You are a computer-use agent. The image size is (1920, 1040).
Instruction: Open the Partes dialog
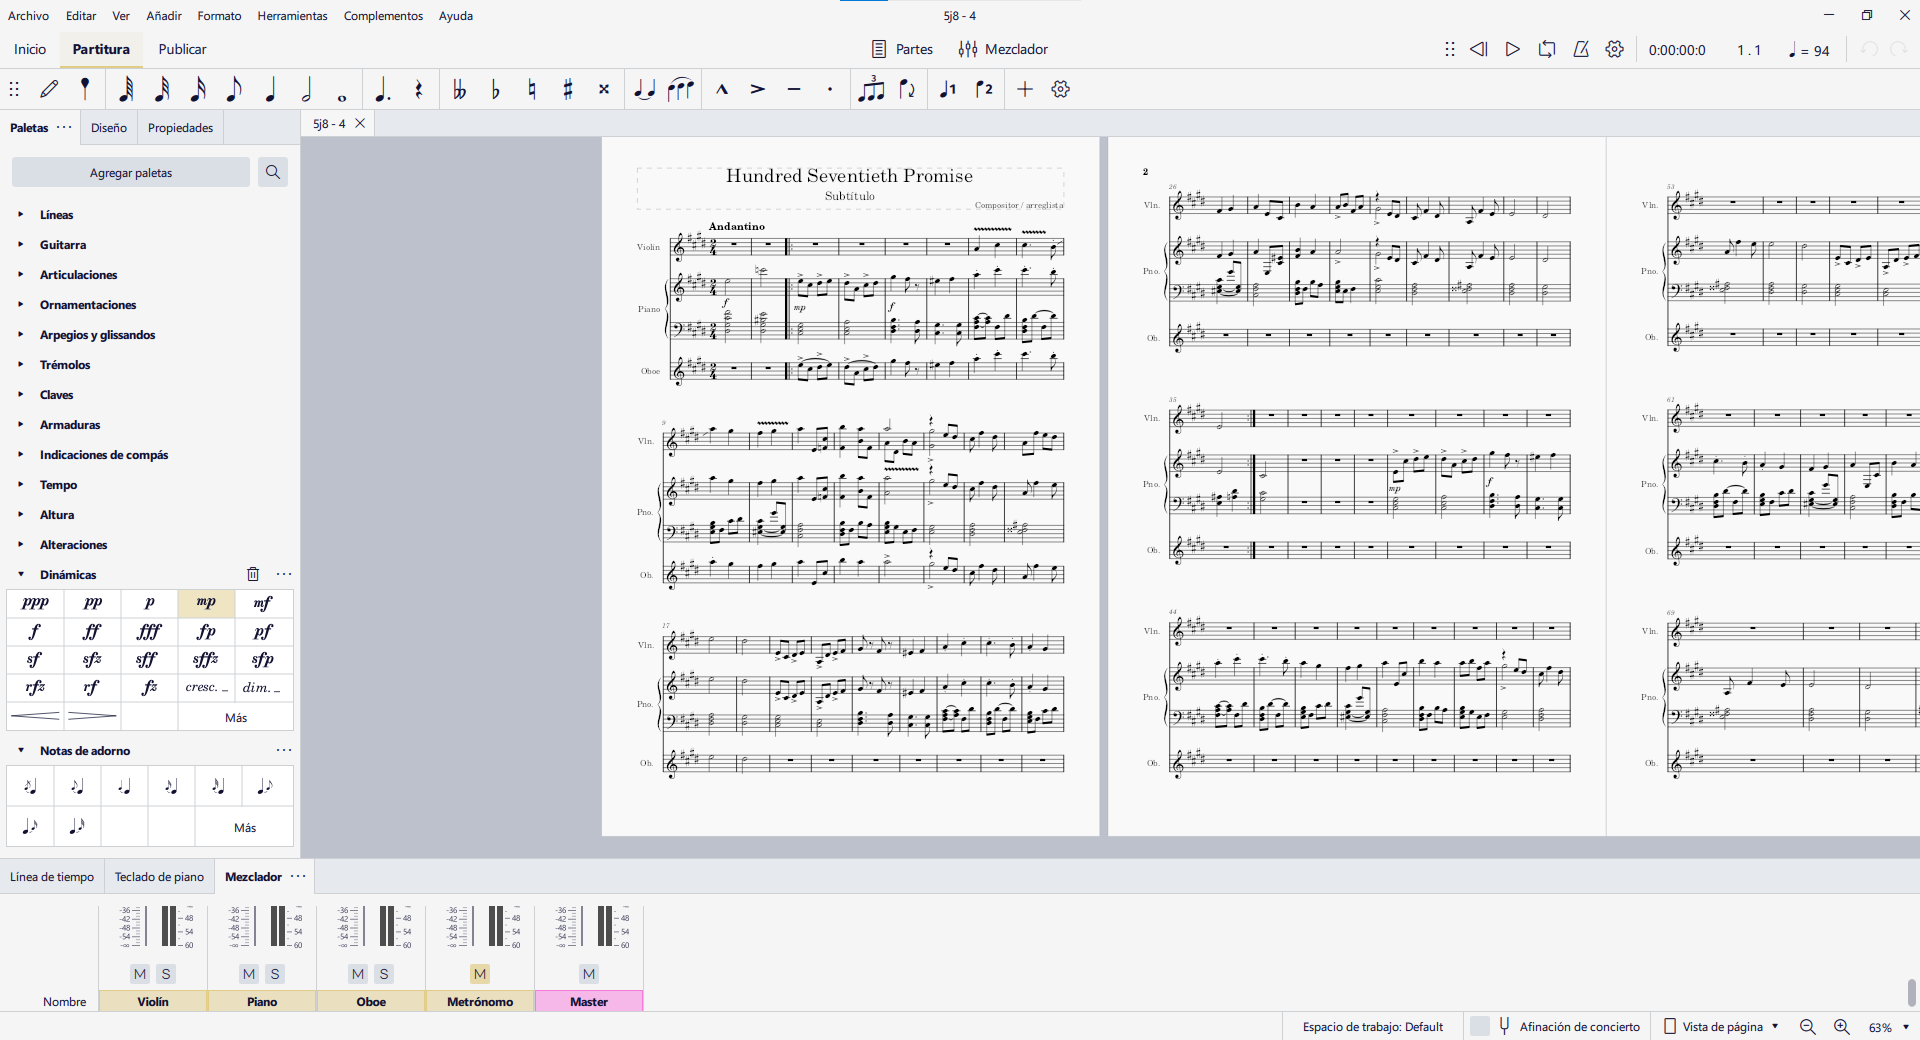coord(902,49)
